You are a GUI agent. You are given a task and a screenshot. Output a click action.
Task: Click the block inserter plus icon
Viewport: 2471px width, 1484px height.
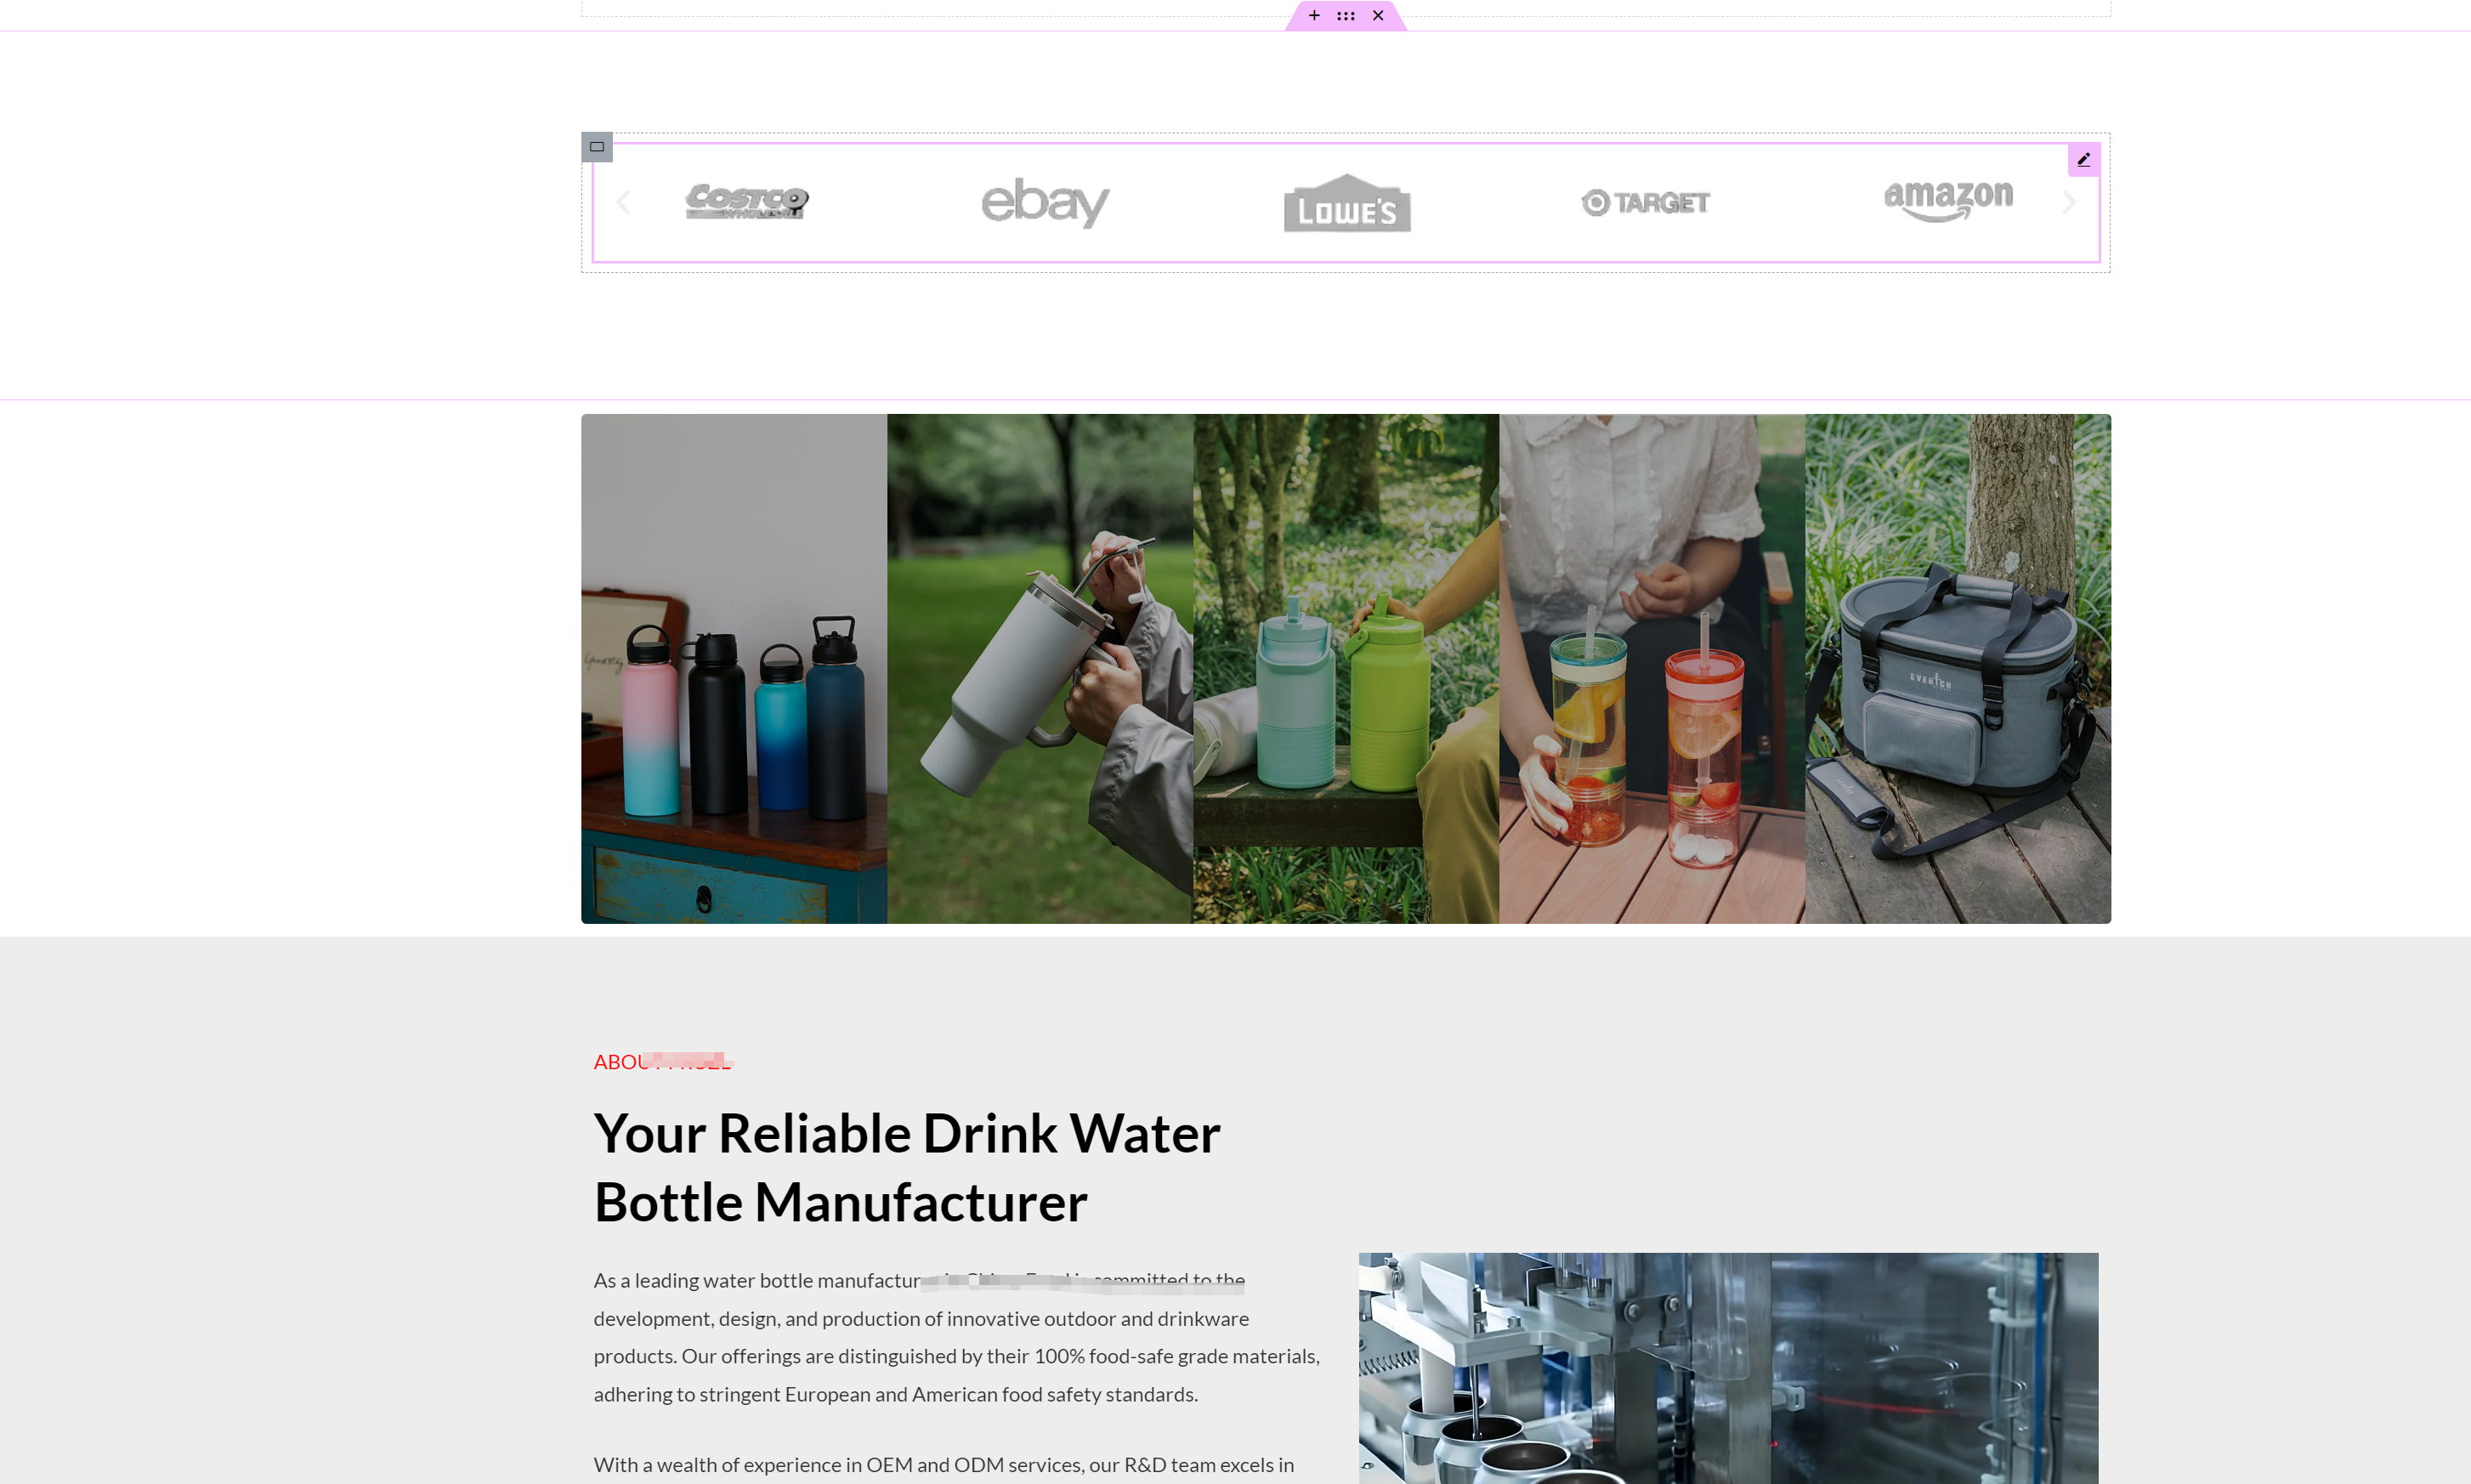click(1312, 14)
